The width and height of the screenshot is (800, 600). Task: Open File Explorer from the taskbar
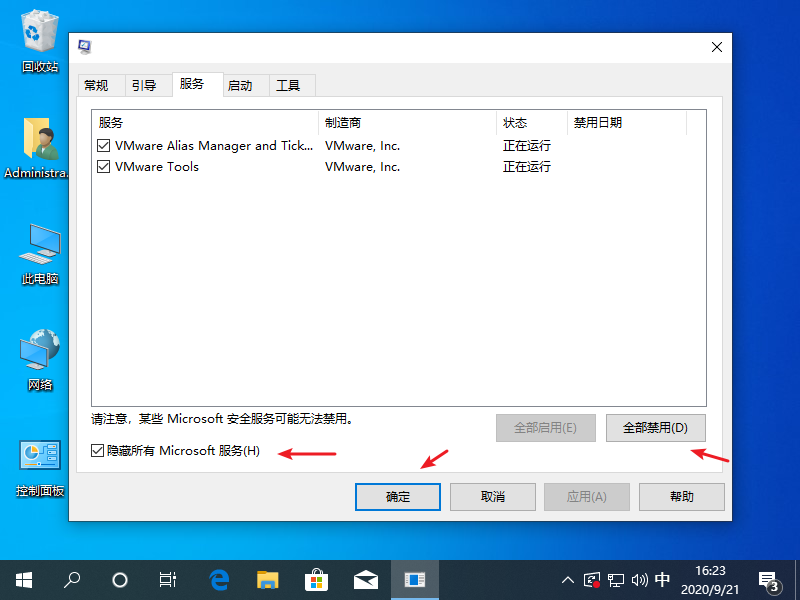click(x=268, y=578)
